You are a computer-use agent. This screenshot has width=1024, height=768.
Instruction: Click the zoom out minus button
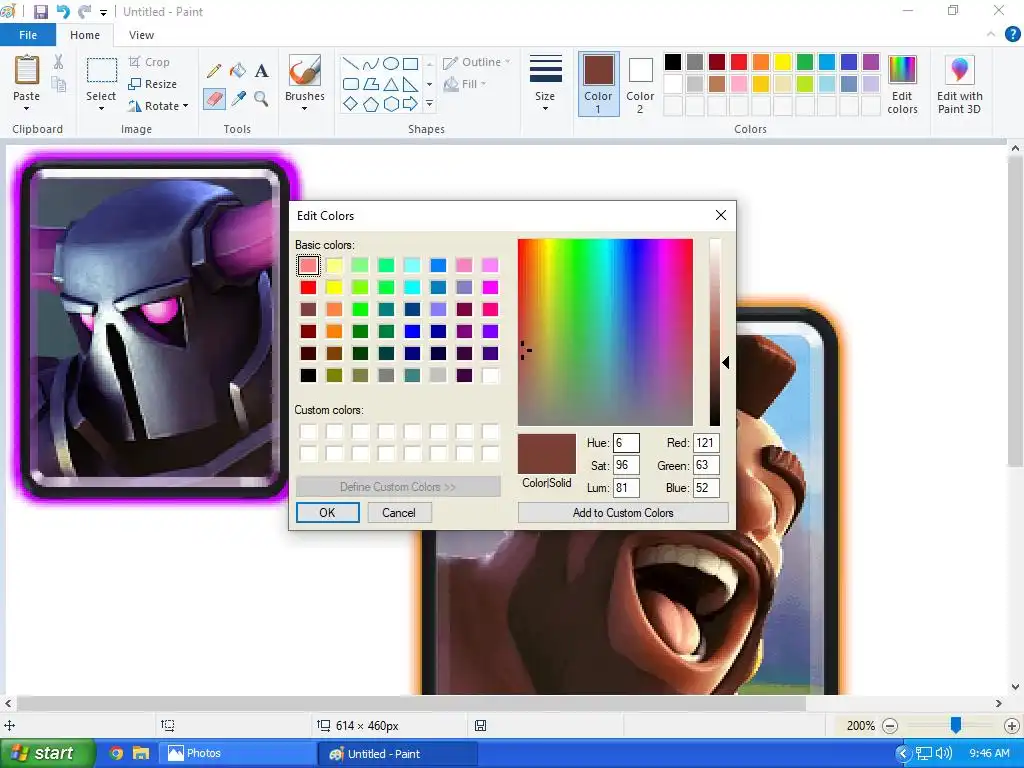point(889,726)
